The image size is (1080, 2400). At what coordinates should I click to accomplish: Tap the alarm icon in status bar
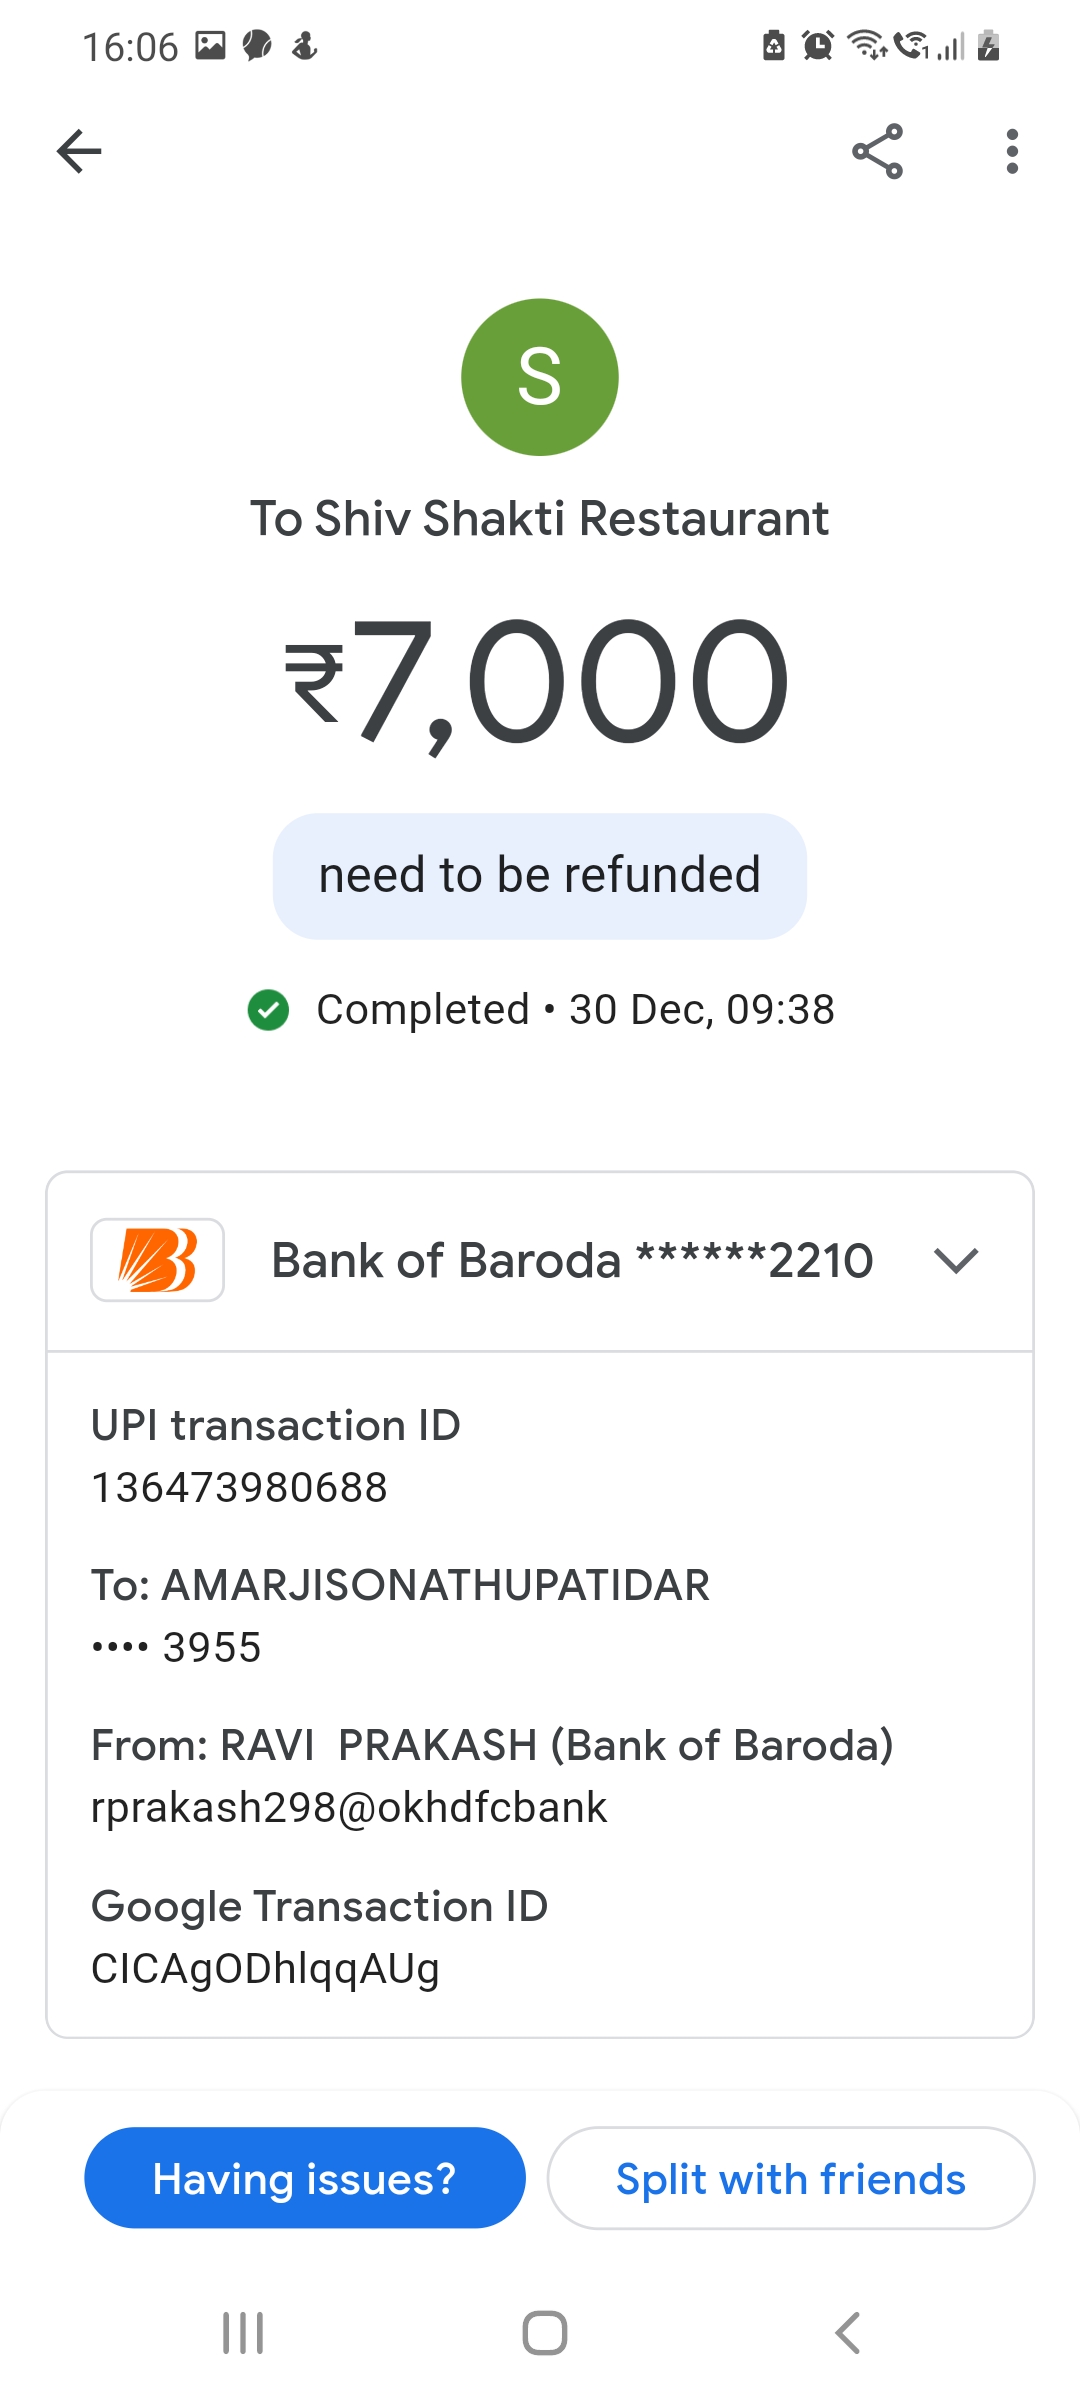click(x=818, y=46)
